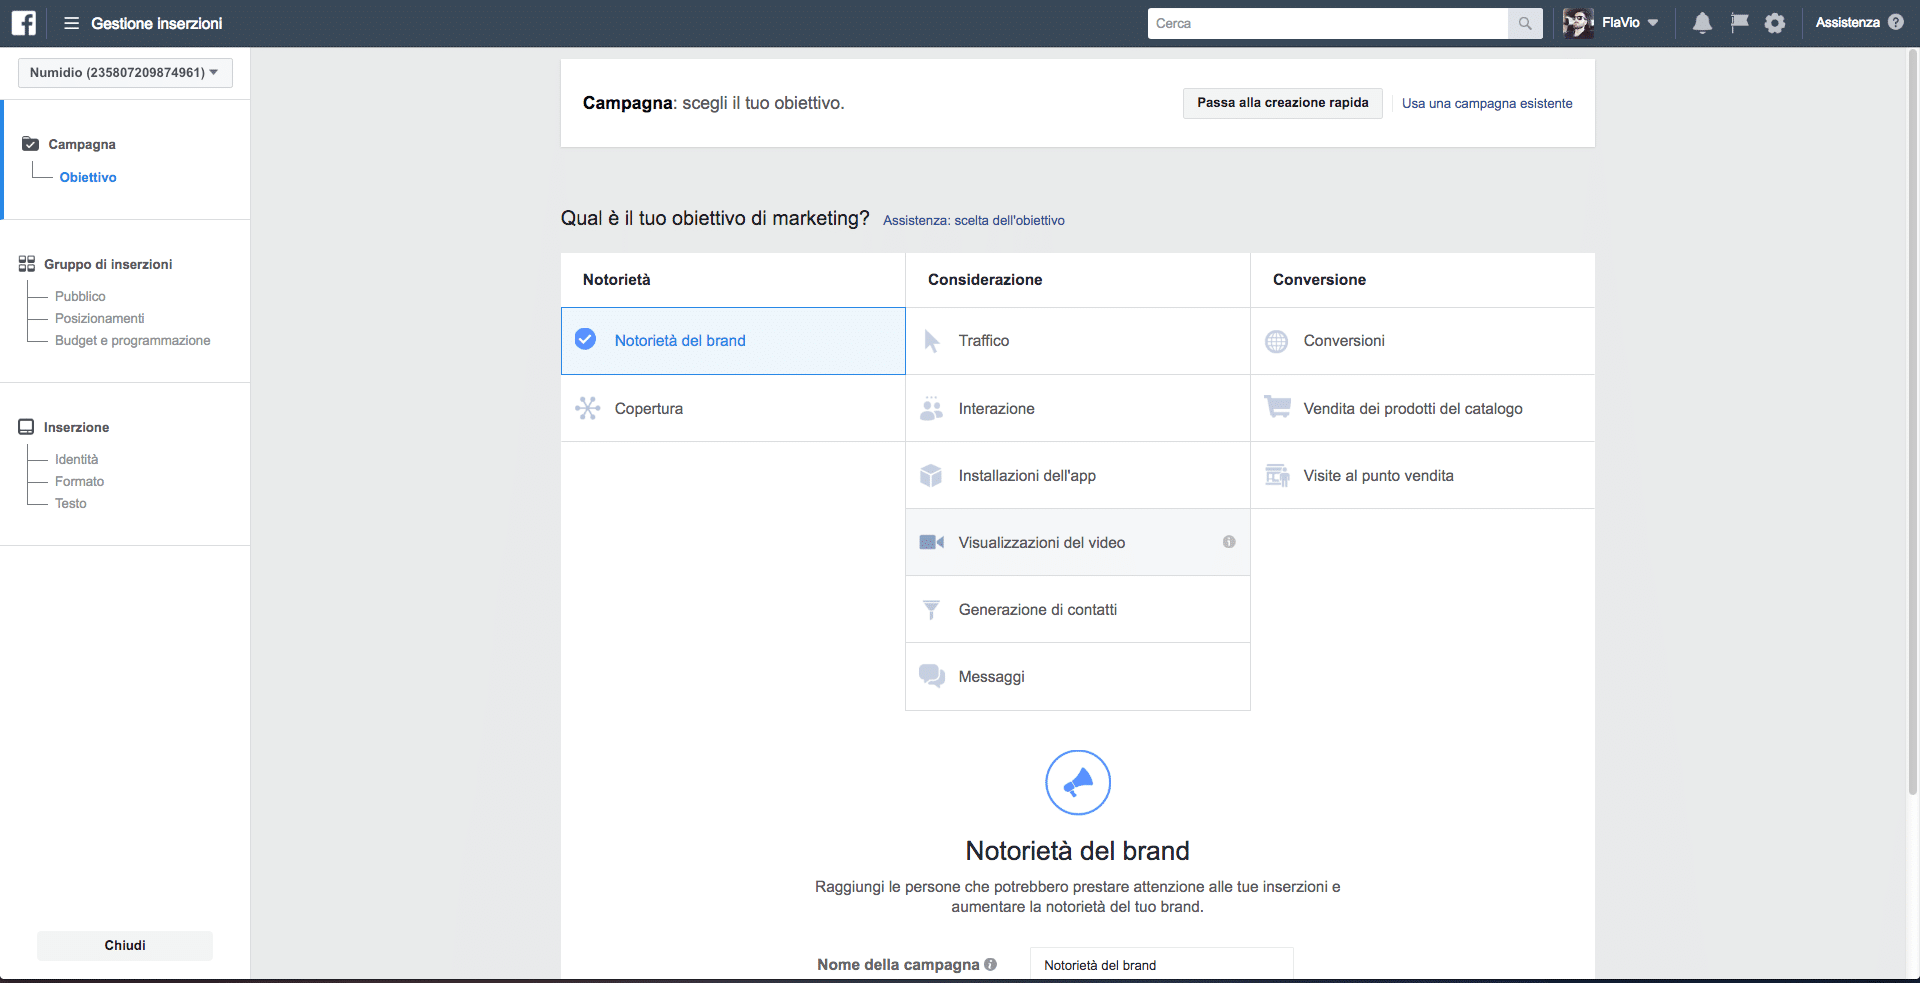Open the hamburger menu next to Gestione inserzioni
Viewport: 1920px width, 983px height.
click(71, 23)
